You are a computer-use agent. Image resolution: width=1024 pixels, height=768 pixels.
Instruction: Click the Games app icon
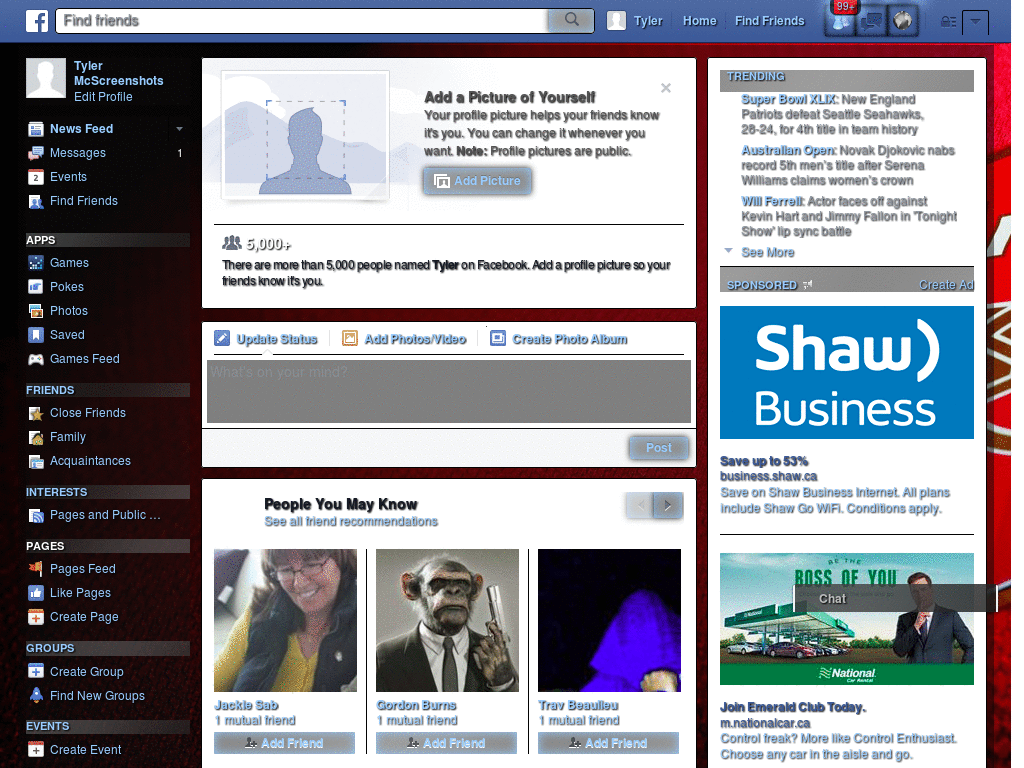pyautogui.click(x=36, y=263)
